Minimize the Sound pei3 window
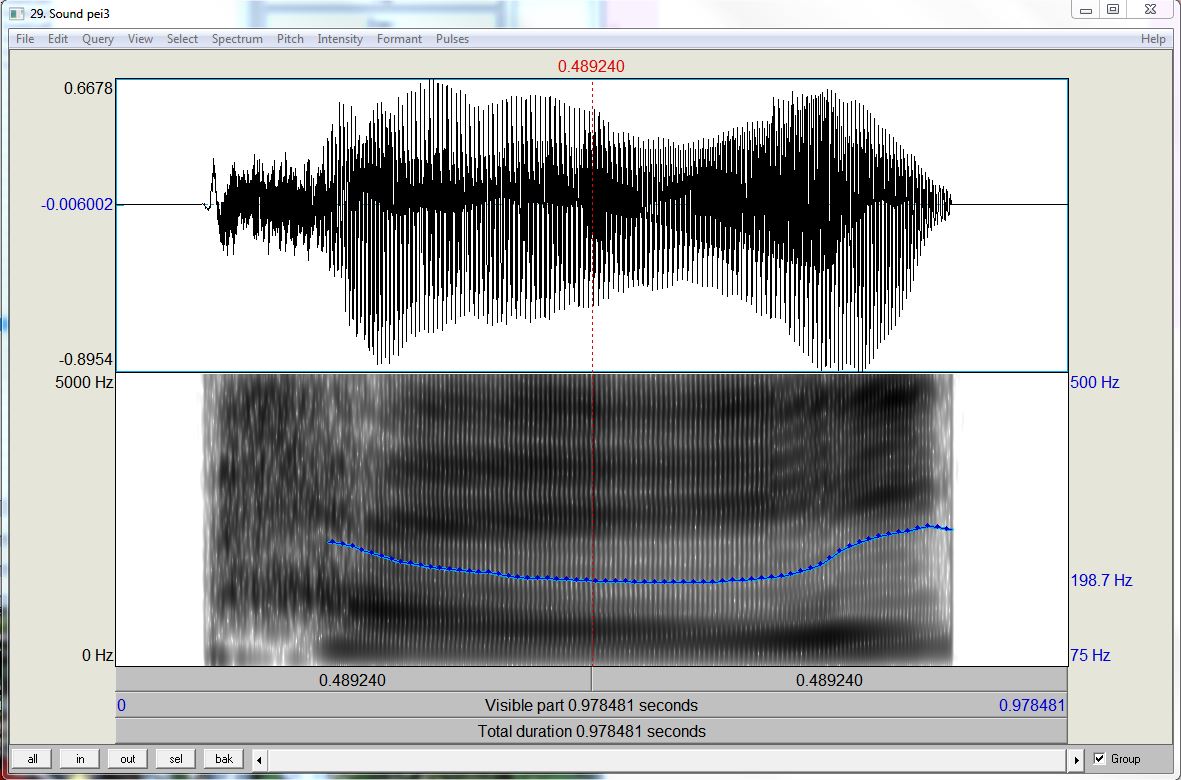Image resolution: width=1181 pixels, height=780 pixels. pos(1086,10)
